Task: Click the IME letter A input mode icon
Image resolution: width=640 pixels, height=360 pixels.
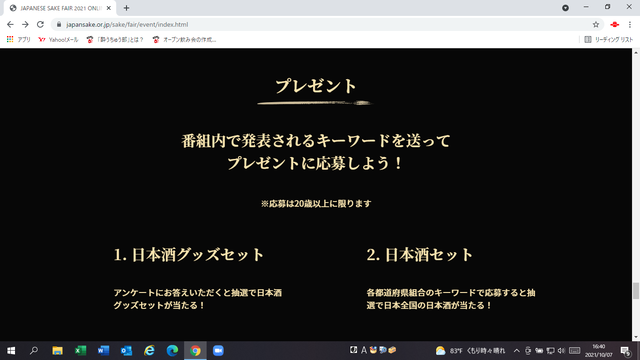Action: point(364,350)
